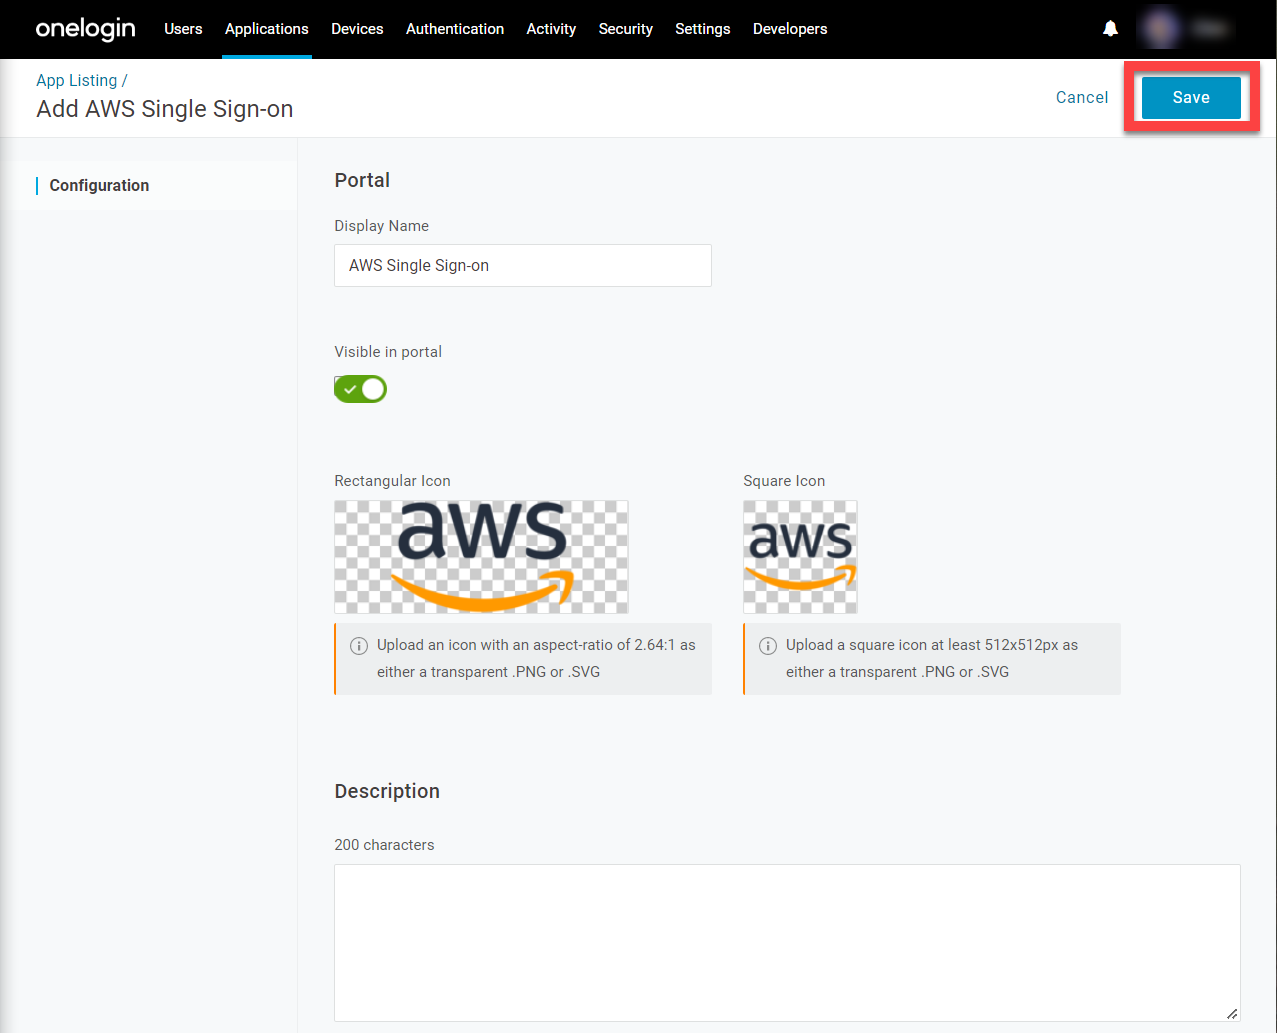Open the user avatar menu
Viewport: 1277px width, 1033px height.
1159,28
